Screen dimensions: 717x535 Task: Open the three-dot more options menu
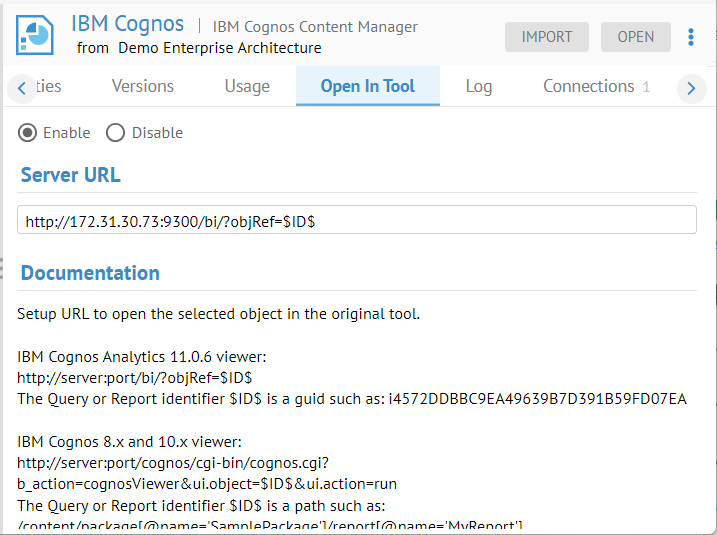coord(691,37)
